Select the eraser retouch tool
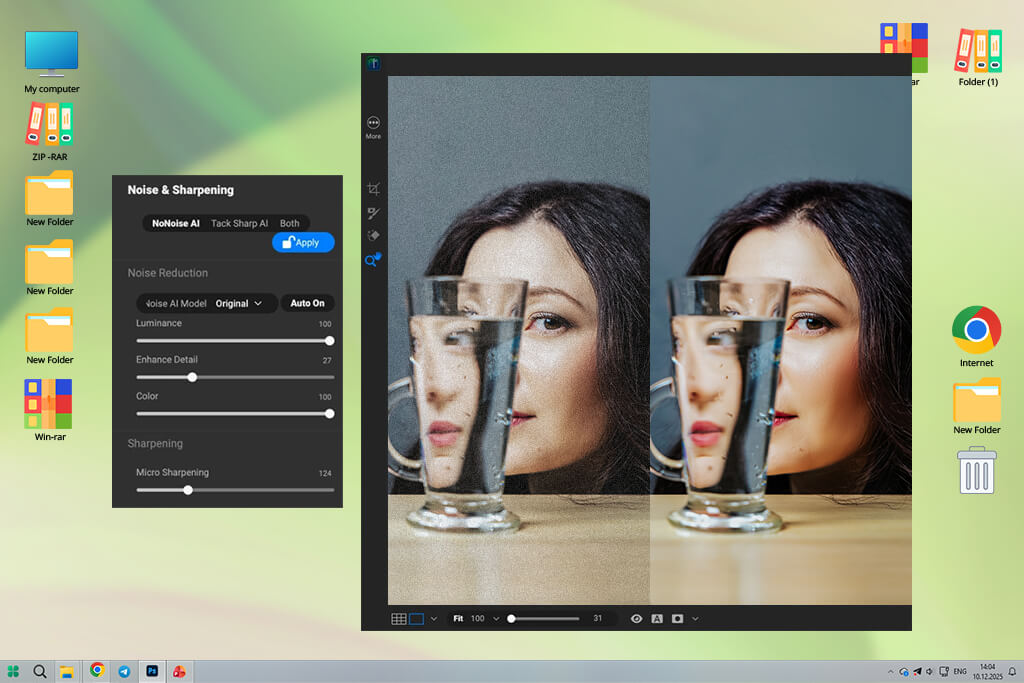 coord(374,236)
